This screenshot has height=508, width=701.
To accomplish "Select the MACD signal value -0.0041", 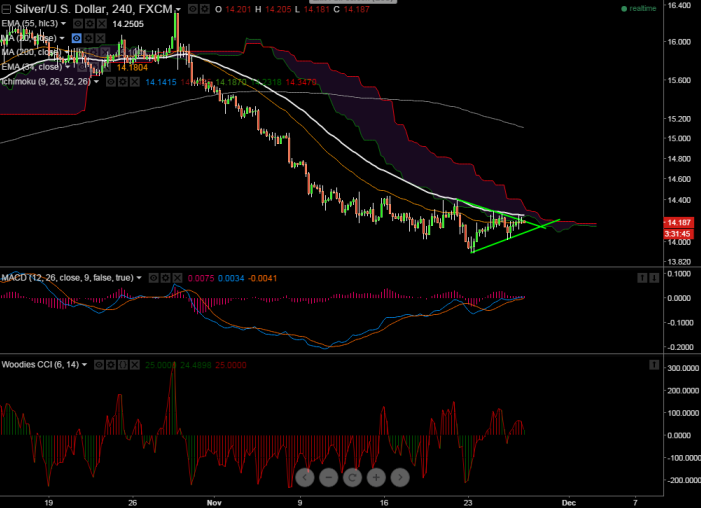I will (x=262, y=278).
